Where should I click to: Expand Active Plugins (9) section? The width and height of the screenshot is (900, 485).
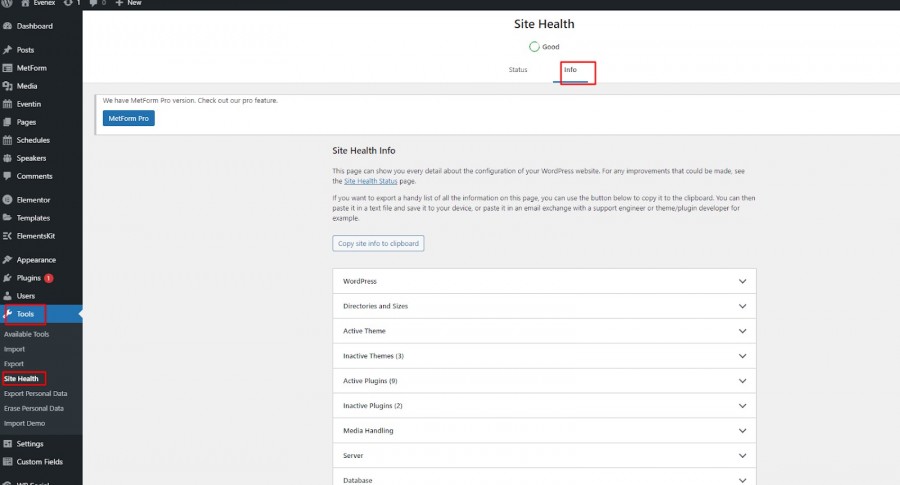[544, 381]
